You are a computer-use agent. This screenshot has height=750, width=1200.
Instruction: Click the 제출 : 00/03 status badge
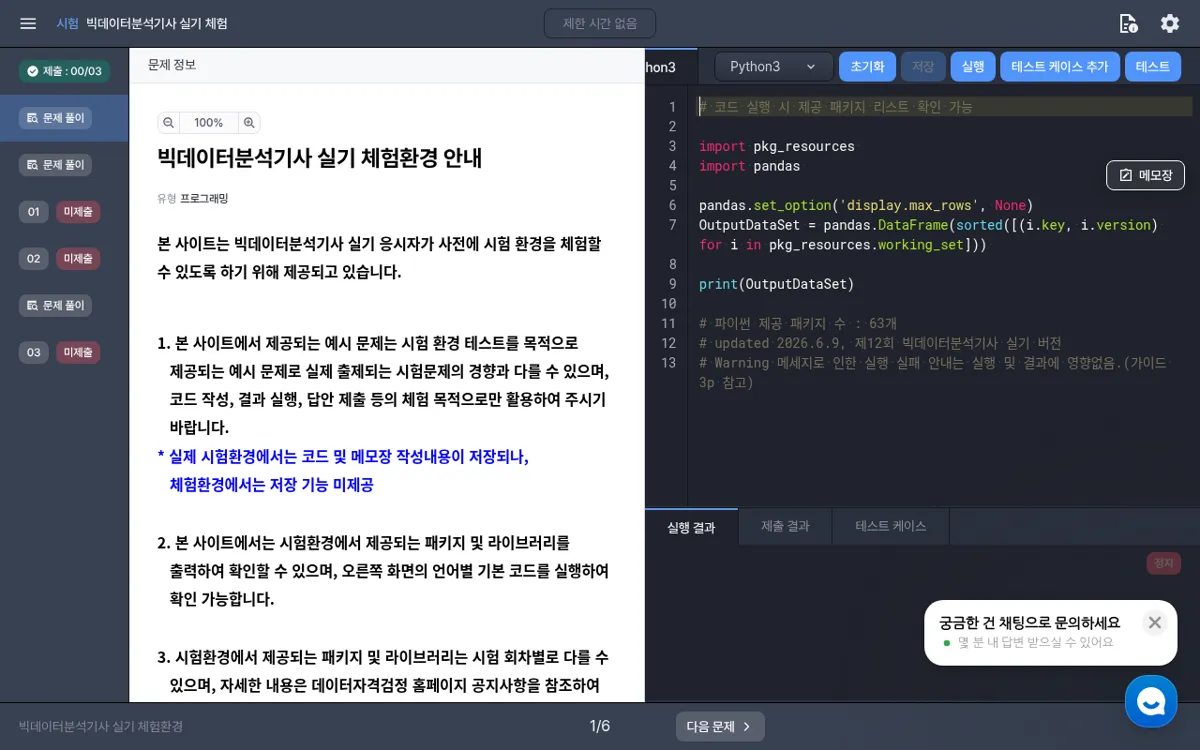[x=64, y=71]
